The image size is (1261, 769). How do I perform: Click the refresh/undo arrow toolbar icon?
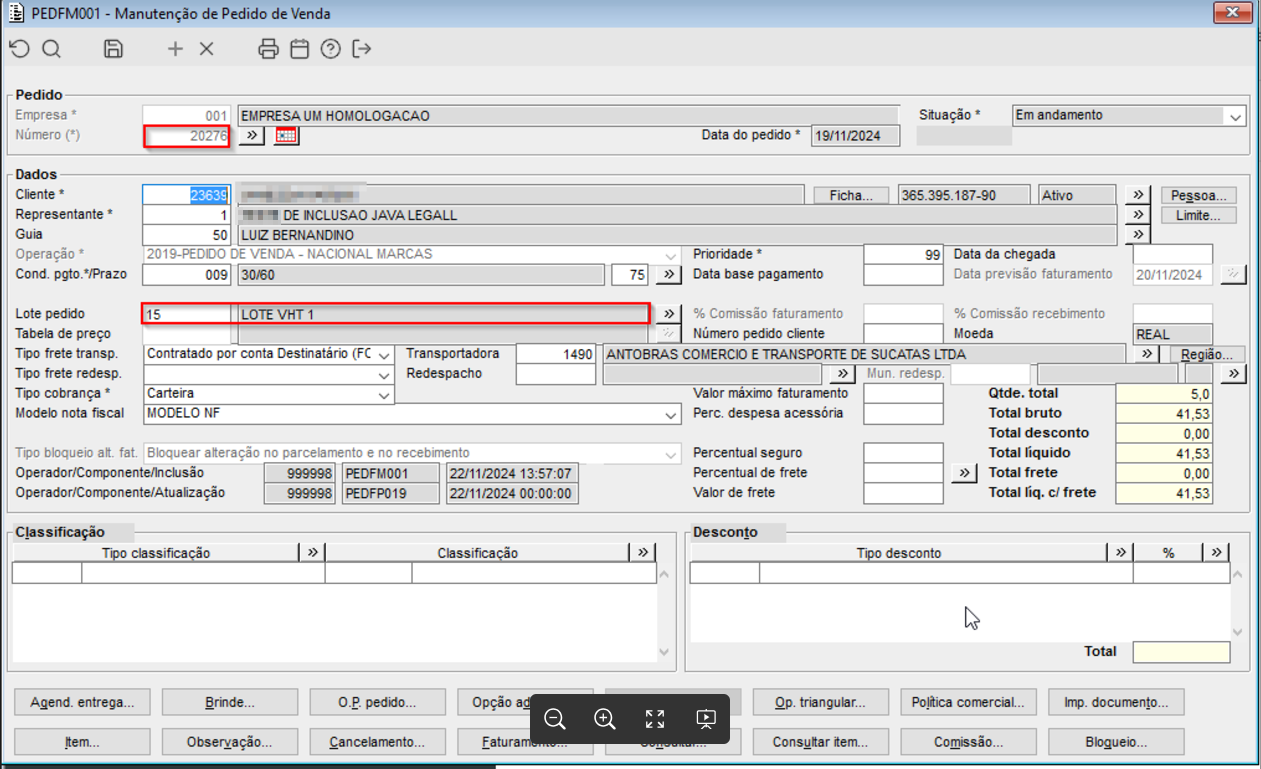pyautogui.click(x=19, y=49)
